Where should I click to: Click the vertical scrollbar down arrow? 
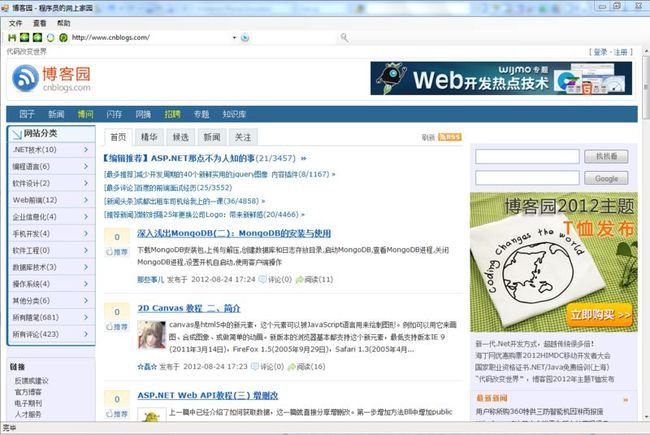(646, 417)
